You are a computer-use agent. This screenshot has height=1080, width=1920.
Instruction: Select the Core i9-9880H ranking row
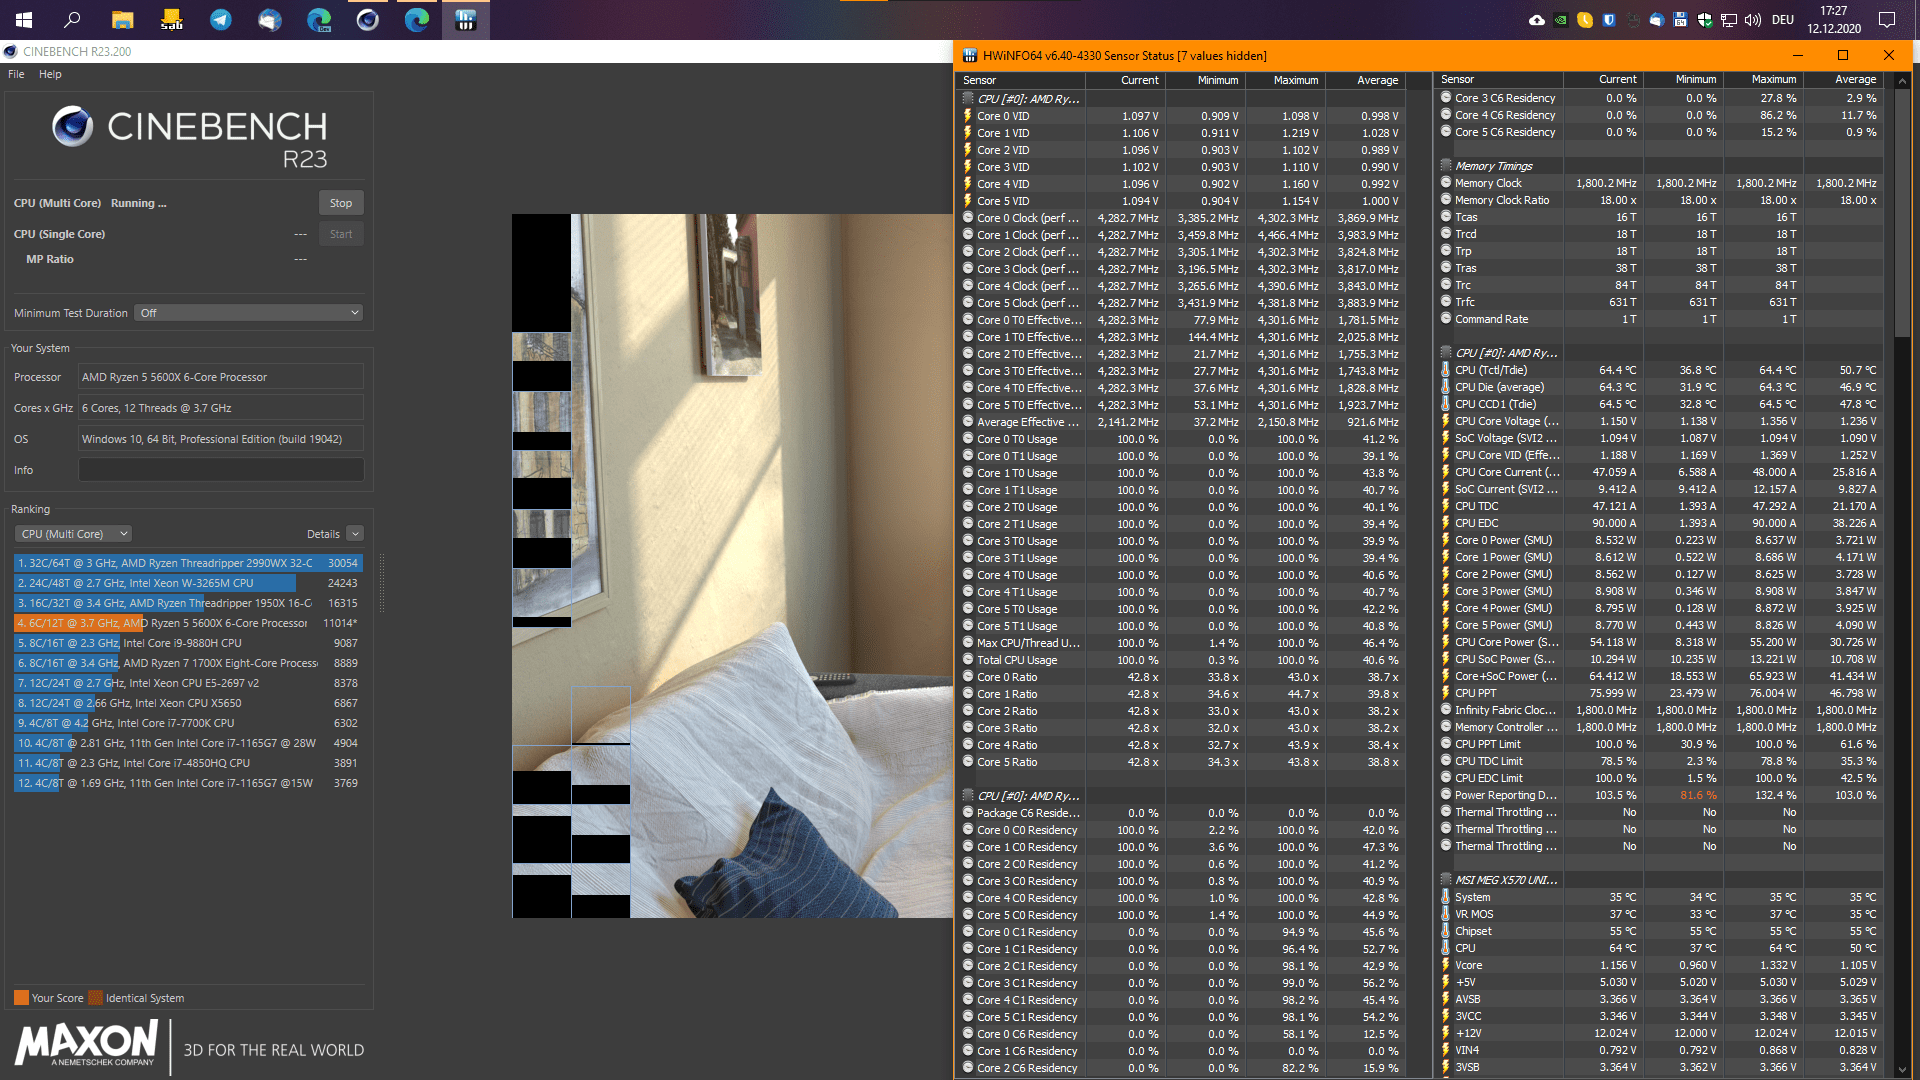pos(187,643)
